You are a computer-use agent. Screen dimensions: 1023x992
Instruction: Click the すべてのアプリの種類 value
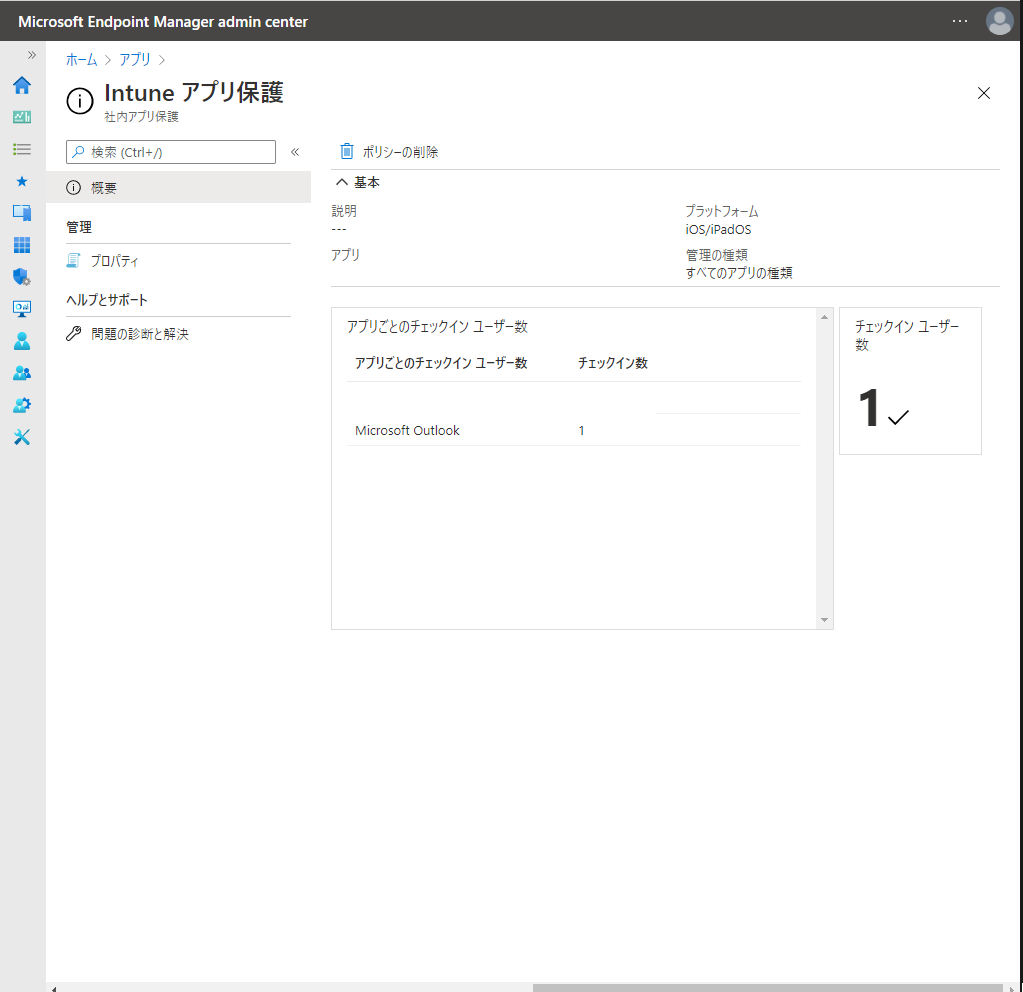coord(739,273)
